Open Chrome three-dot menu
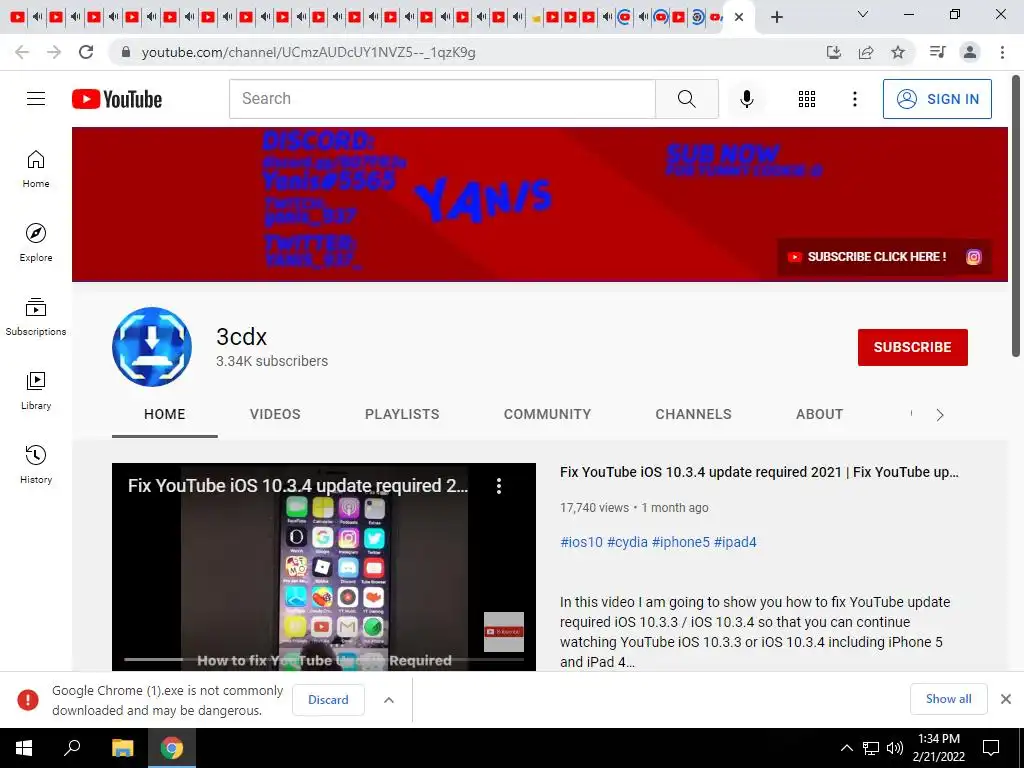Screen dimensions: 1024x768 [1002, 52]
